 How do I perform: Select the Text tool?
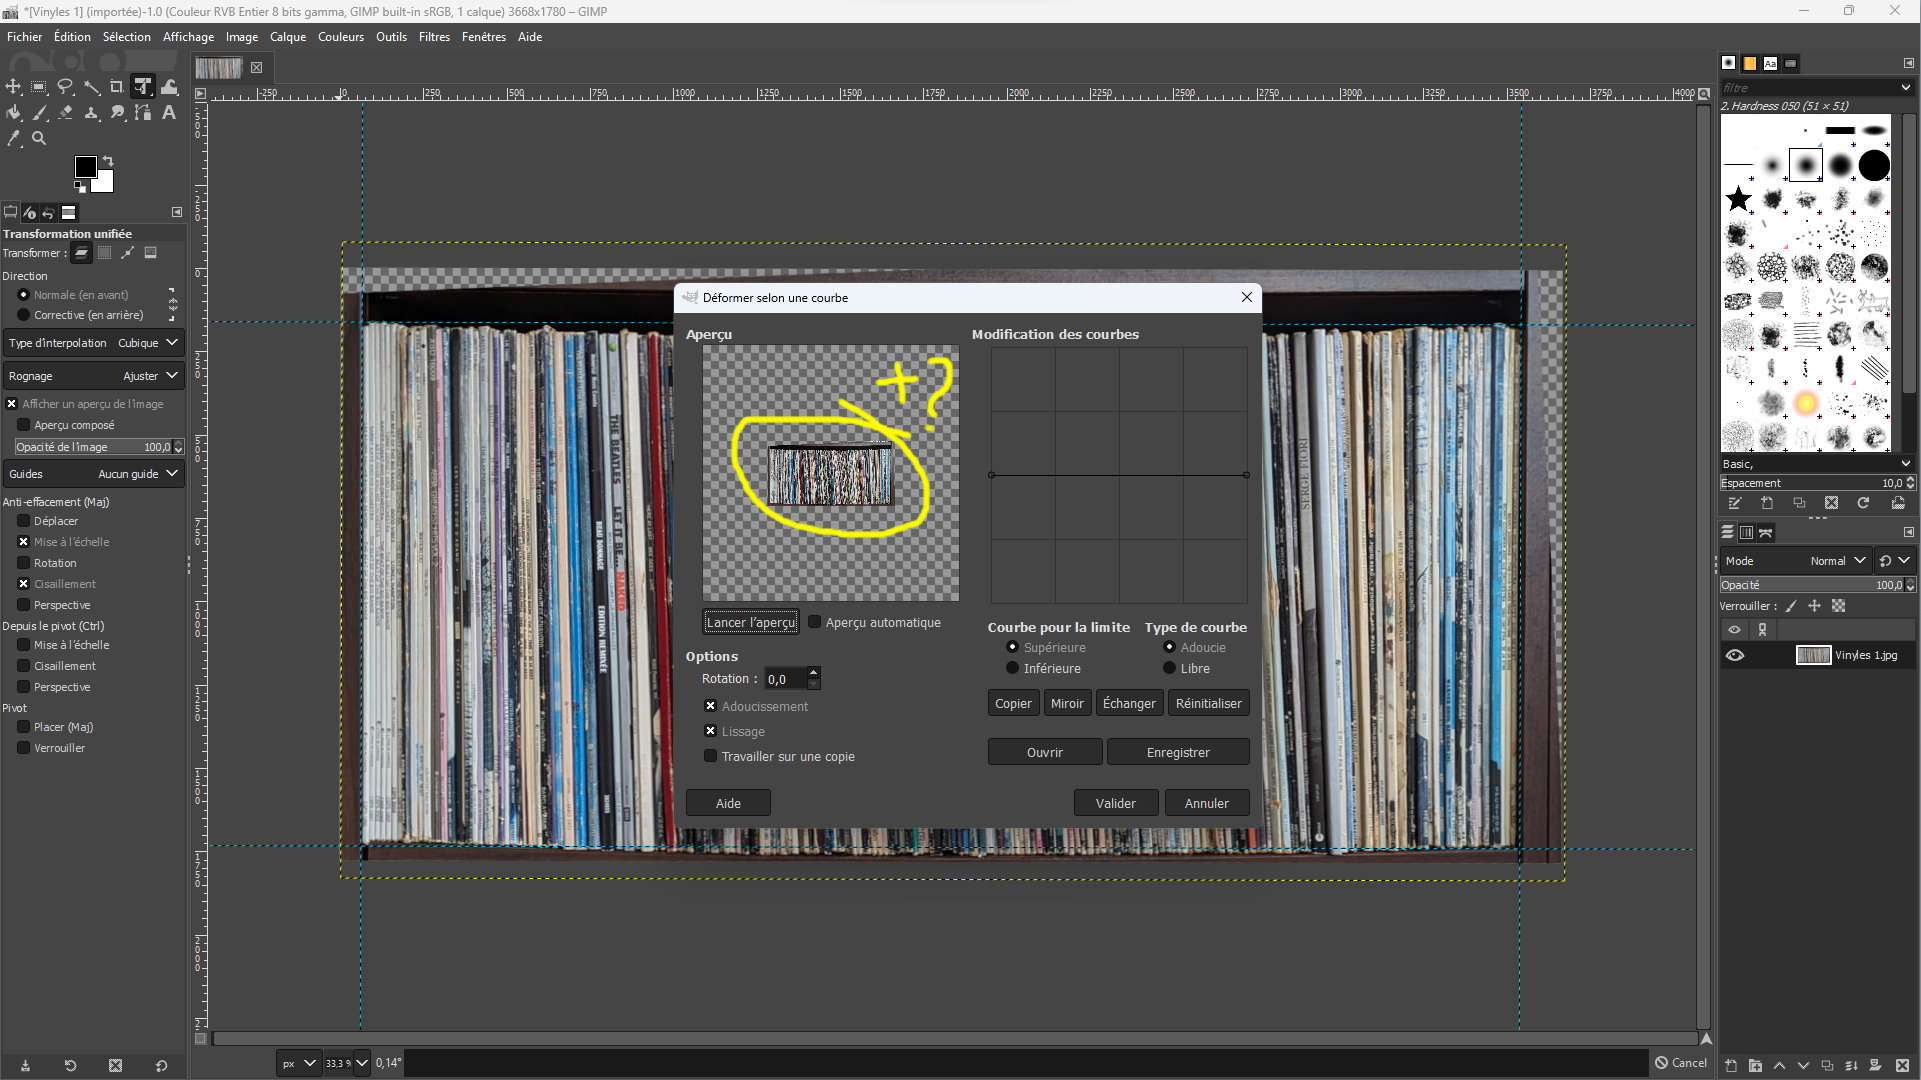click(x=169, y=113)
